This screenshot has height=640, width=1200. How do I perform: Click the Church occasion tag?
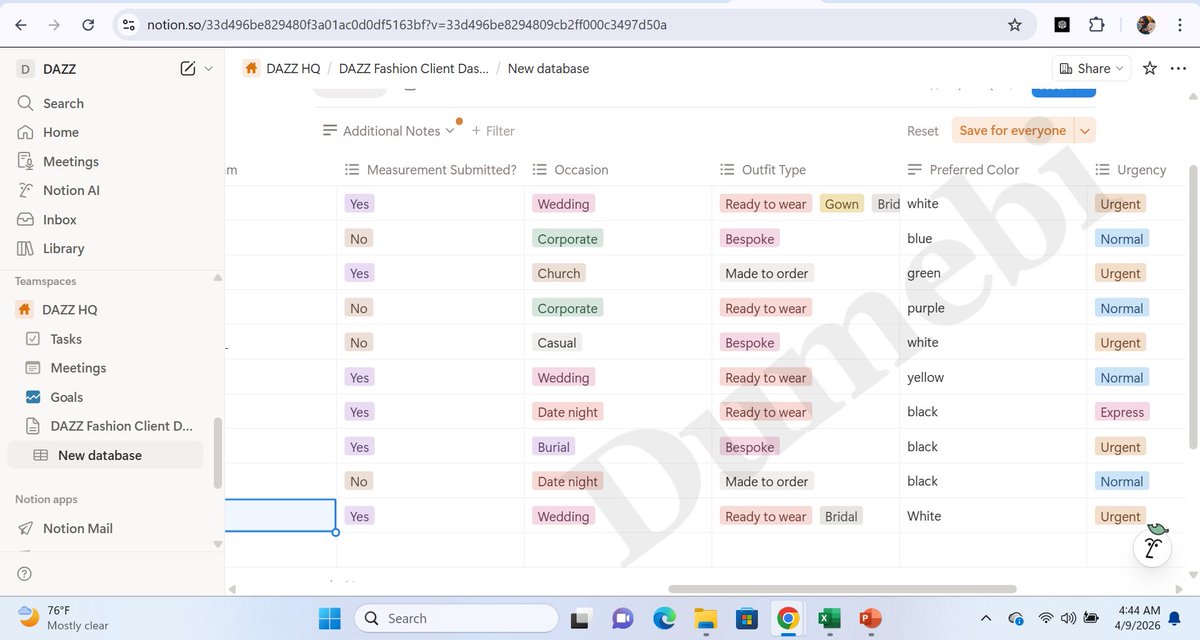point(559,273)
